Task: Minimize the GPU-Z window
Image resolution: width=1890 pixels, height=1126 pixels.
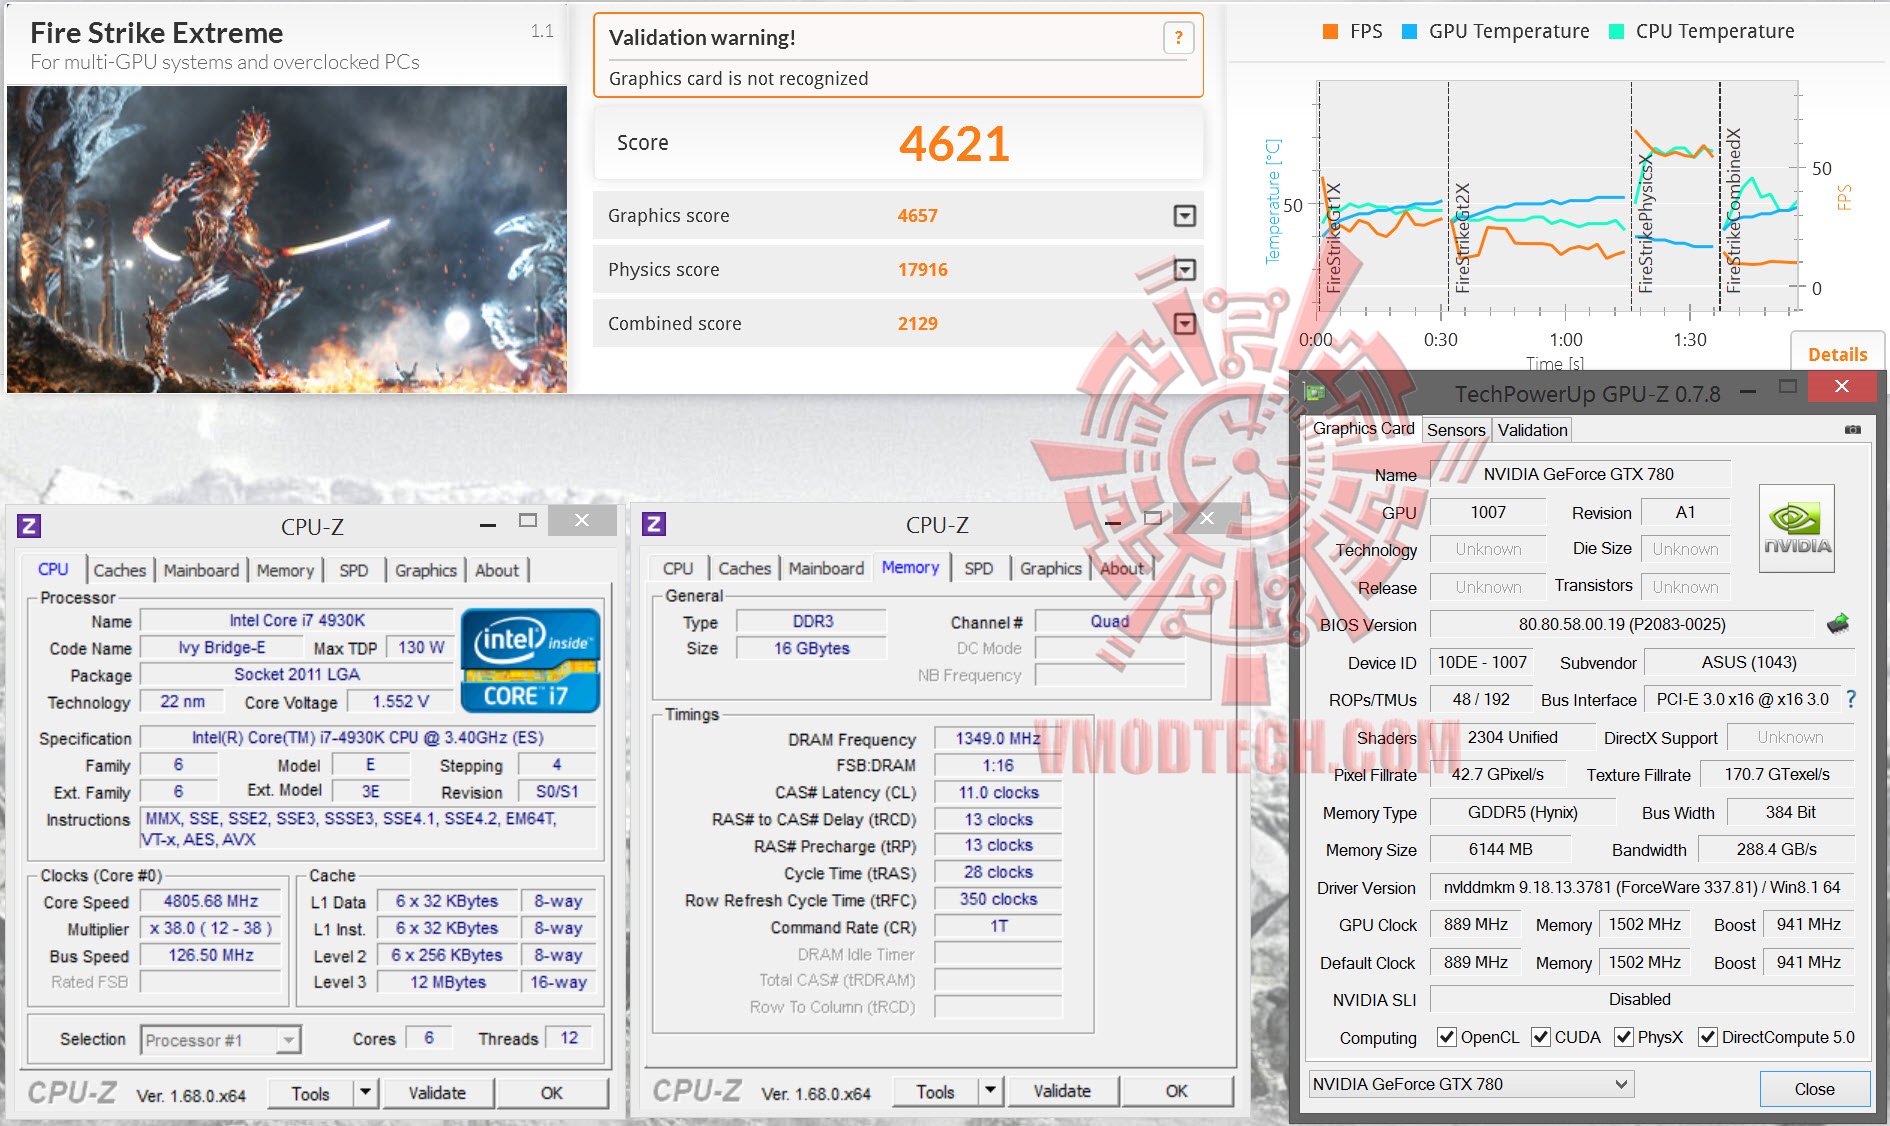Action: pos(1748,391)
